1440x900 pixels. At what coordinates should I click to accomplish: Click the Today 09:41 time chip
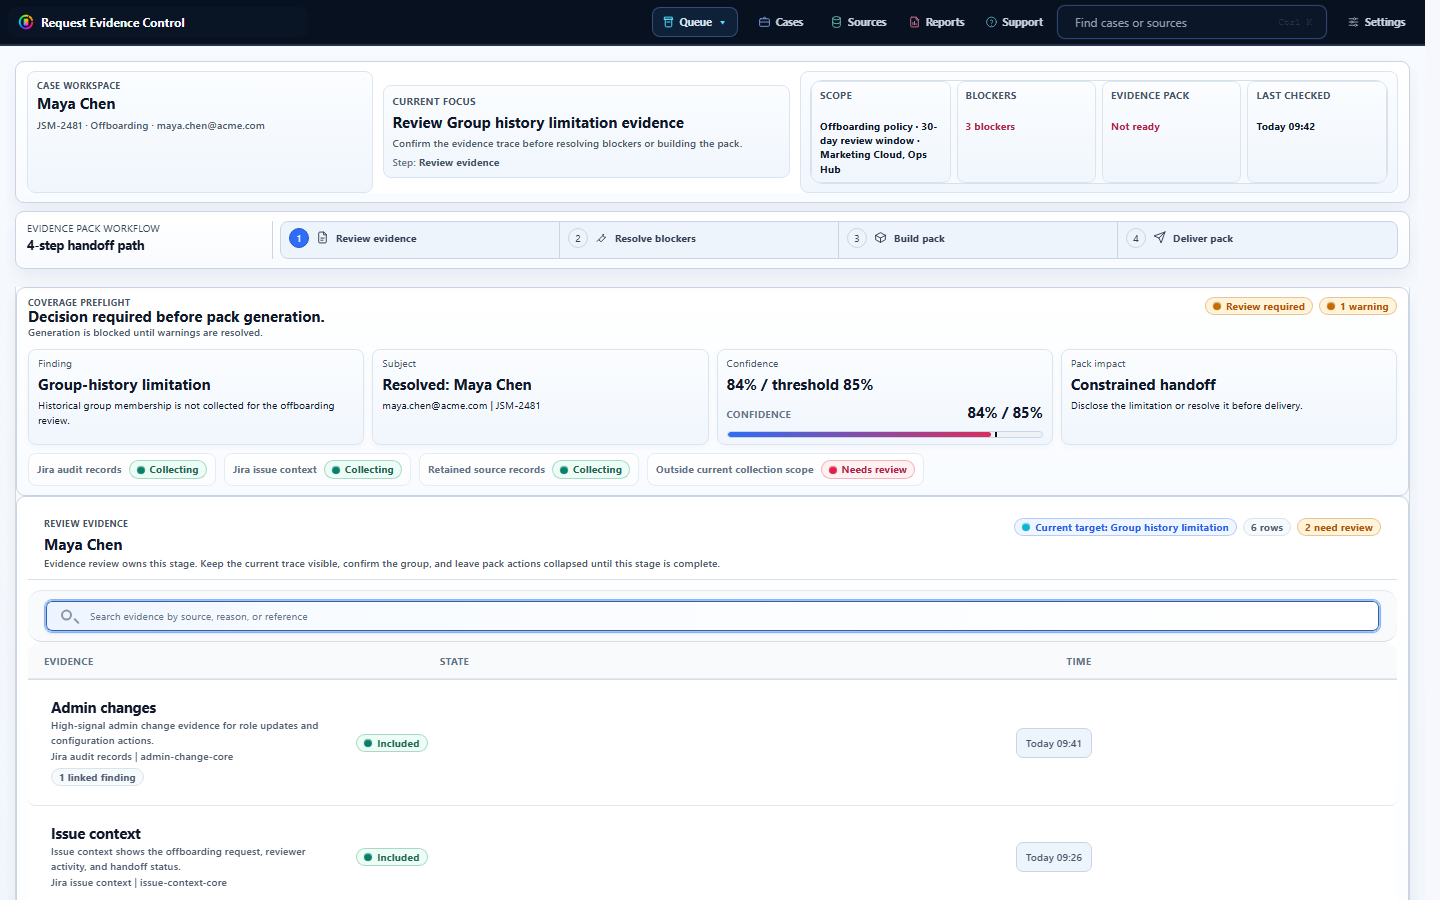pos(1054,744)
